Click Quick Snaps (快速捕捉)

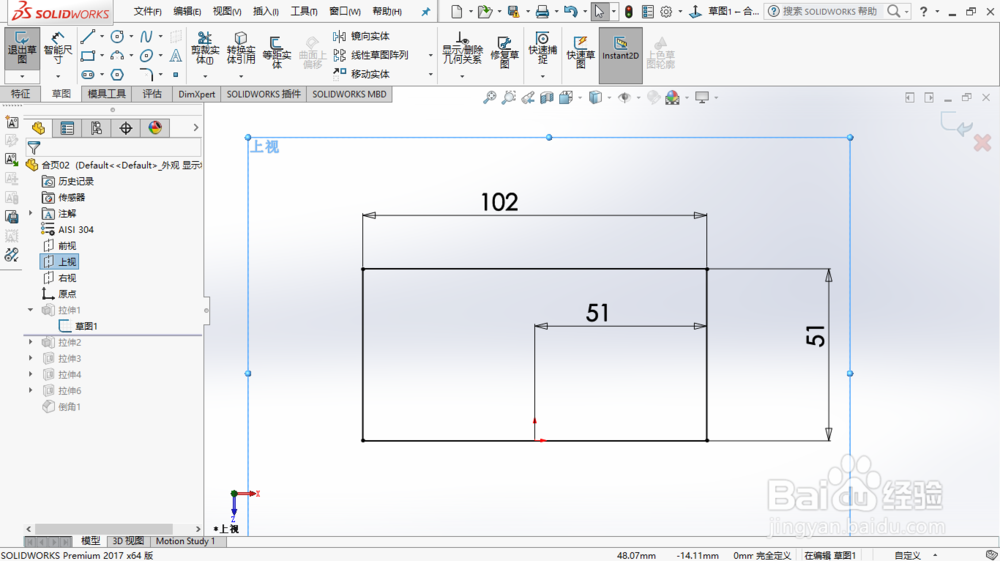(x=542, y=48)
